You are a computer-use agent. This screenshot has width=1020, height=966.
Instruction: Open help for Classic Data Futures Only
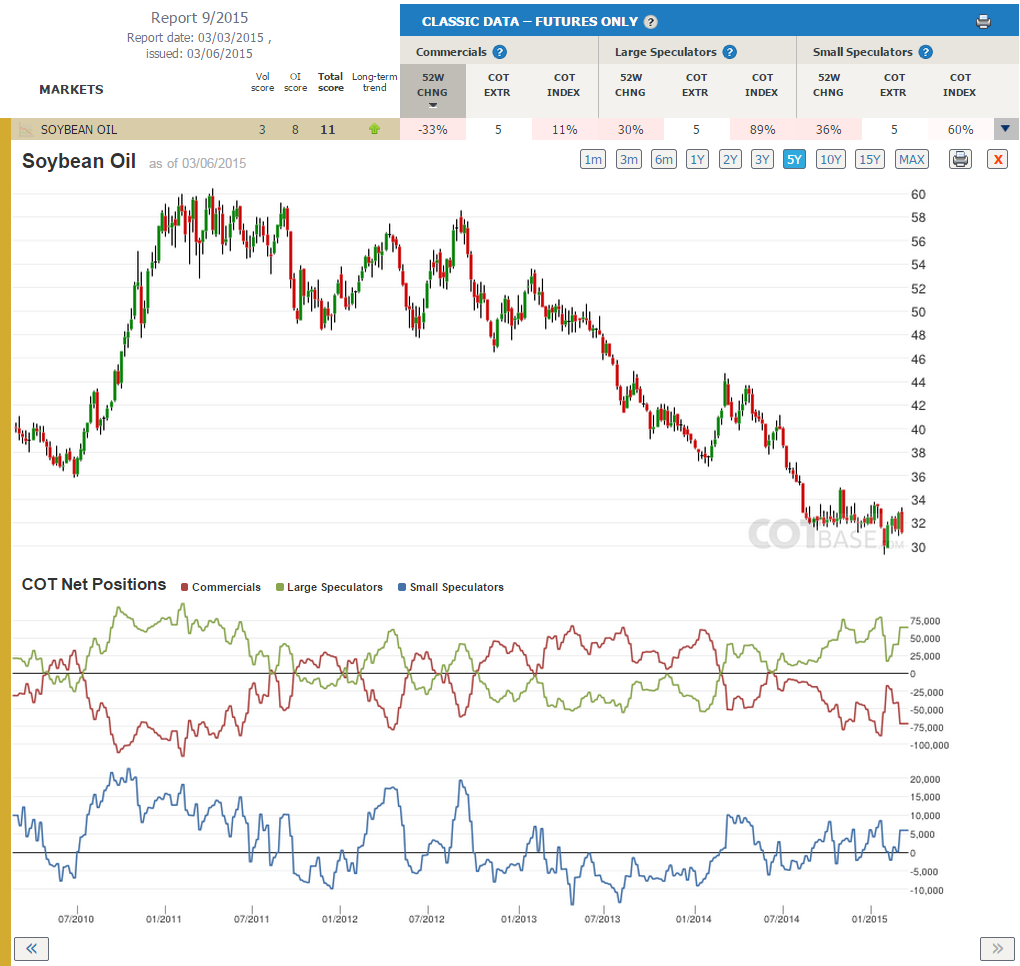(651, 21)
